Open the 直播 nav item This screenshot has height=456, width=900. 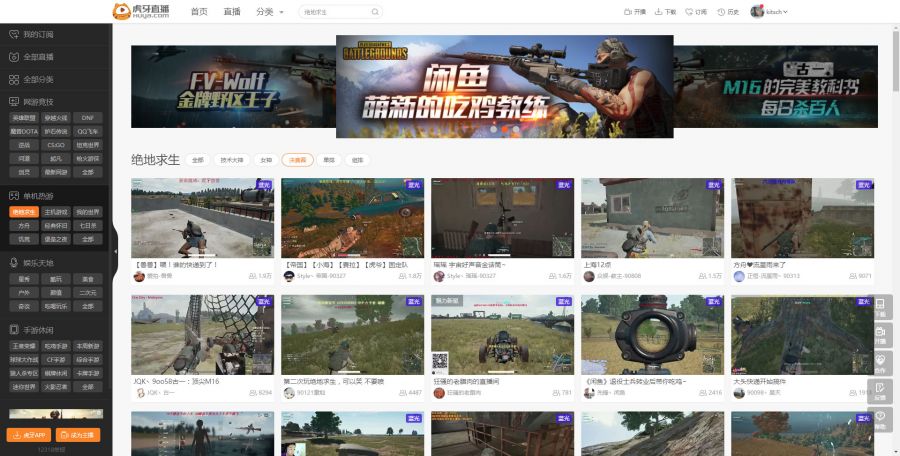point(232,12)
